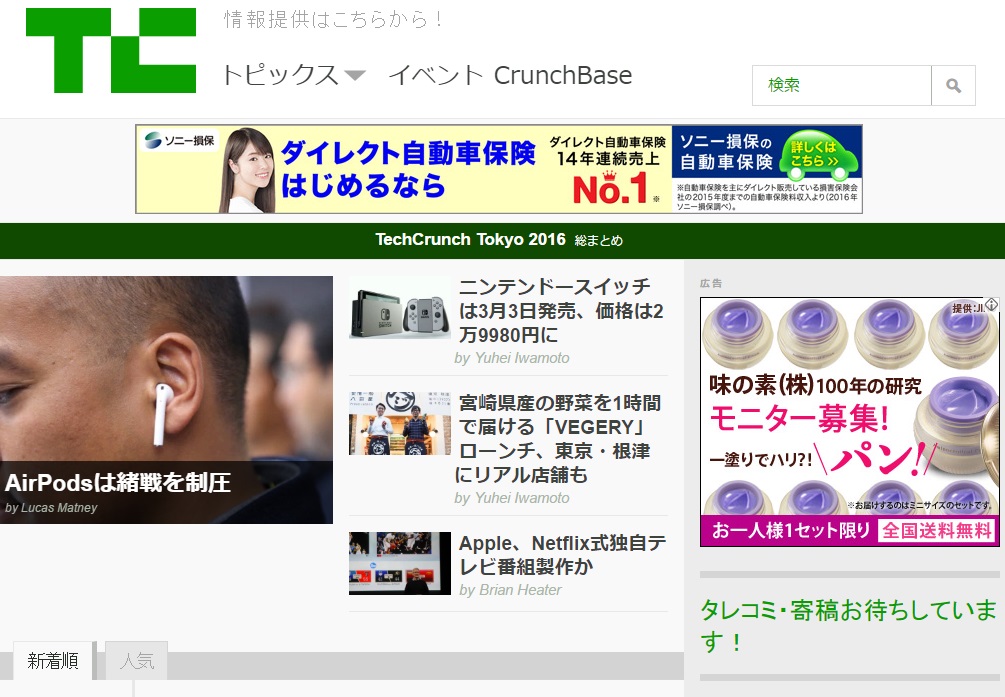
Task: Switch to the 新着順 tab
Action: (53, 660)
